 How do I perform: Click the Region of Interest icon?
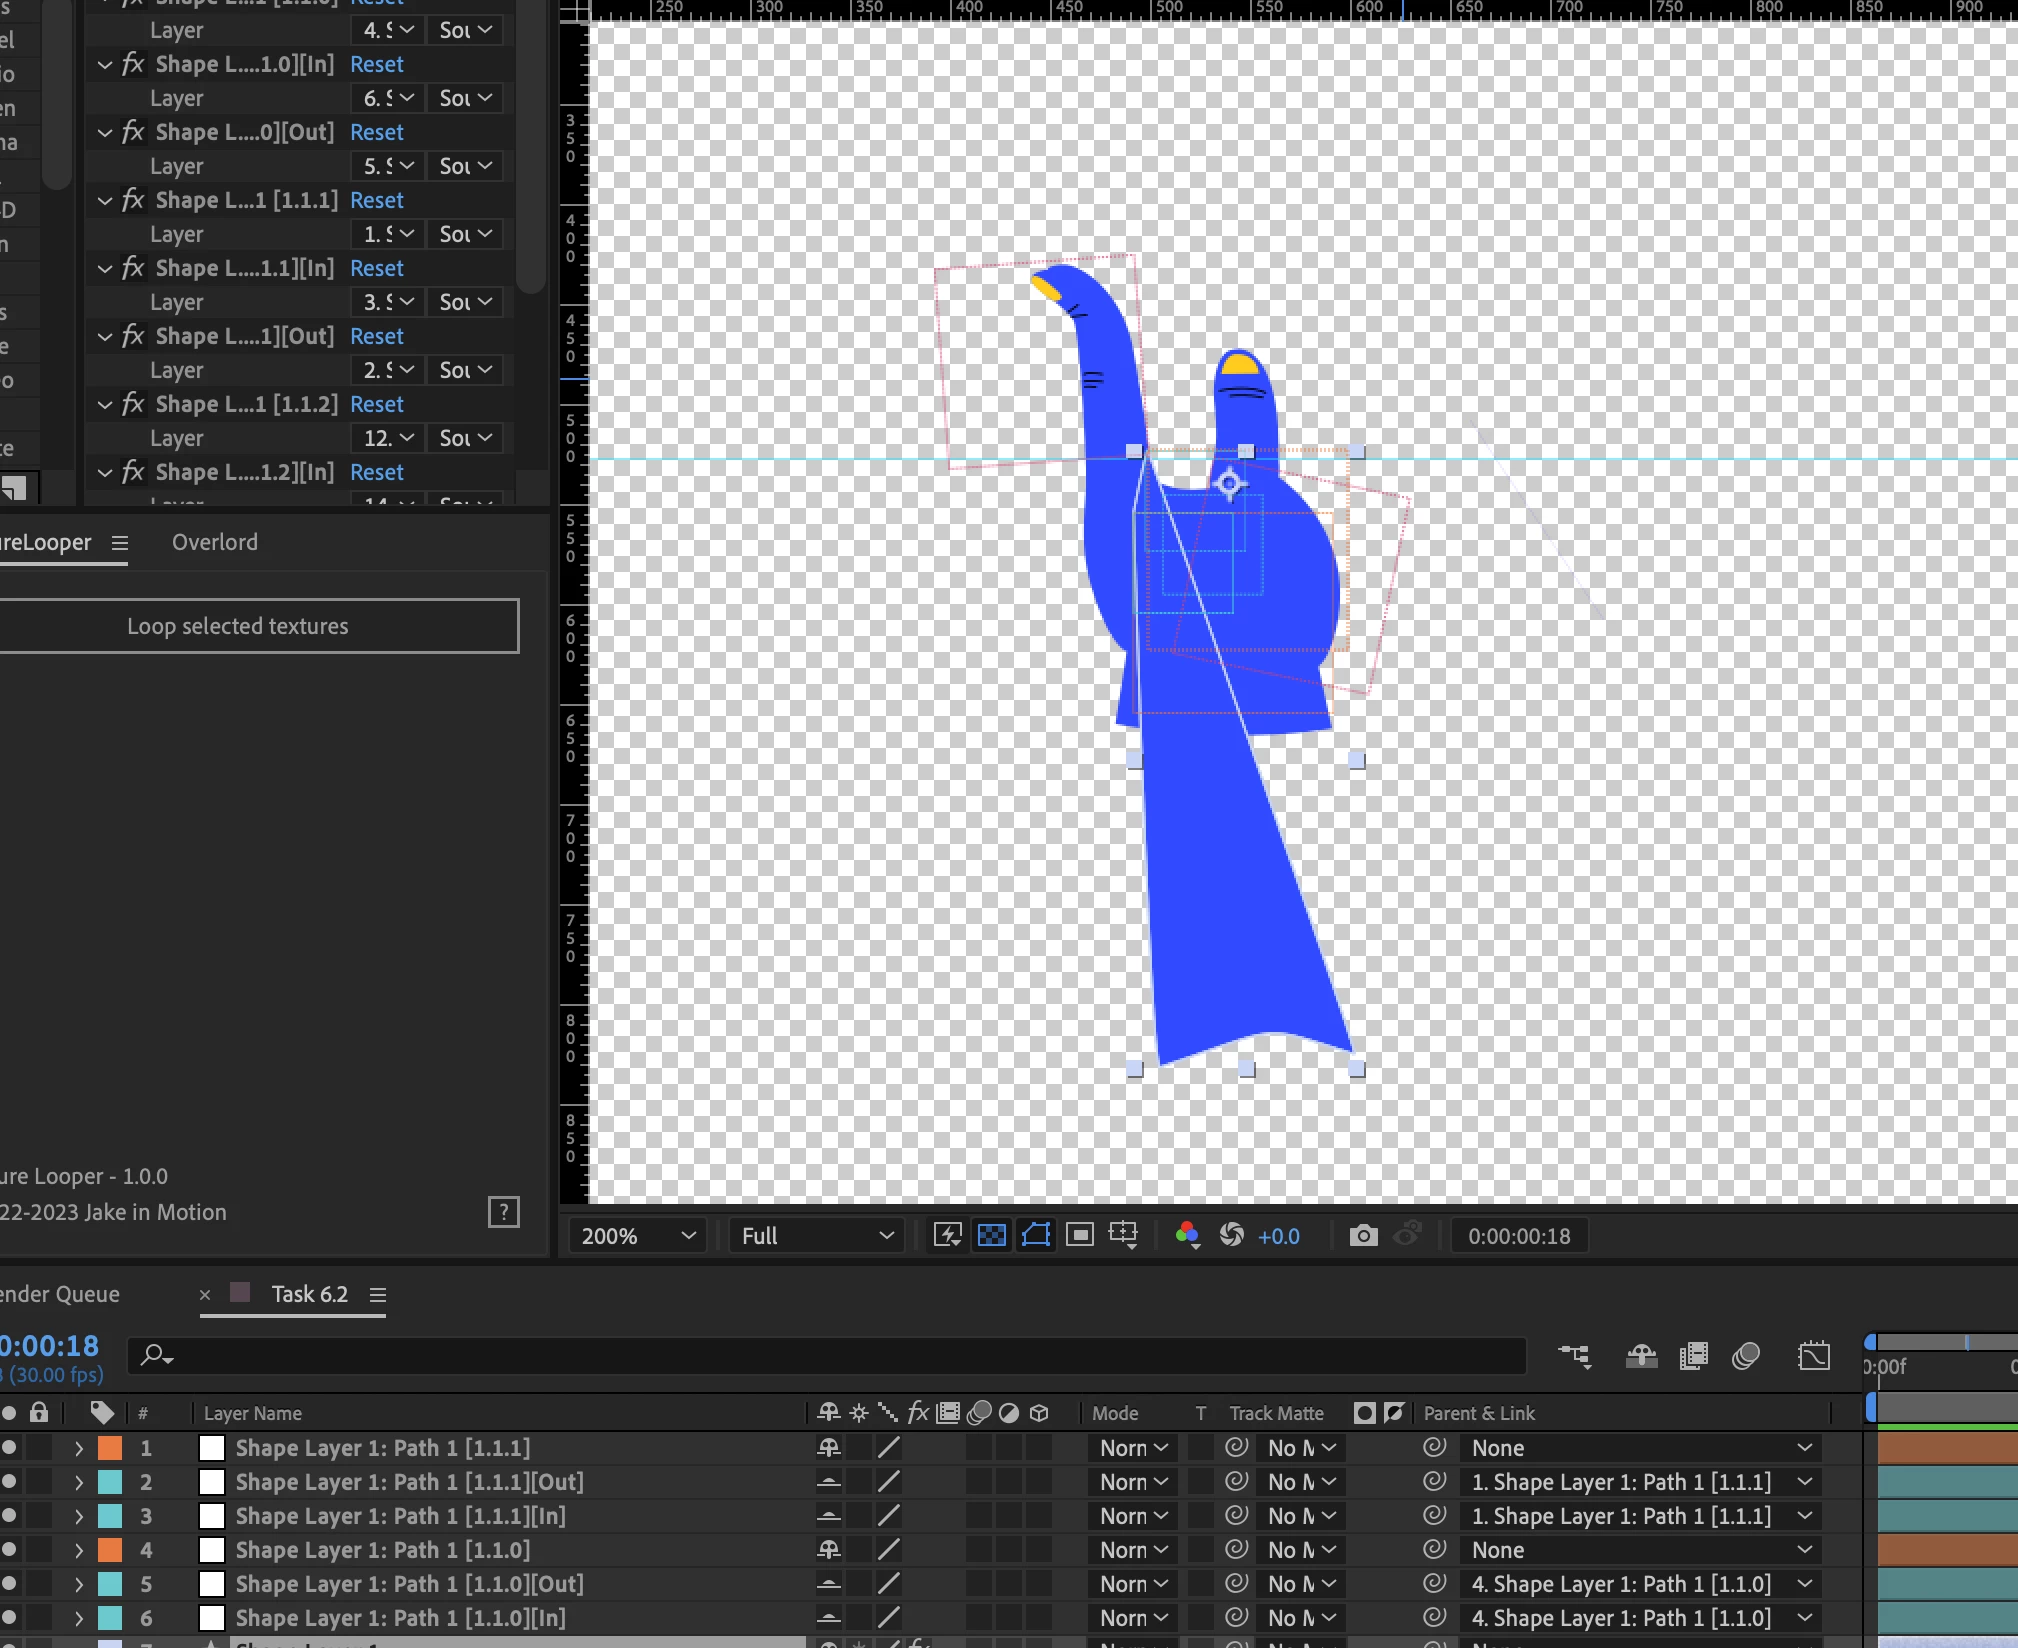click(1080, 1235)
